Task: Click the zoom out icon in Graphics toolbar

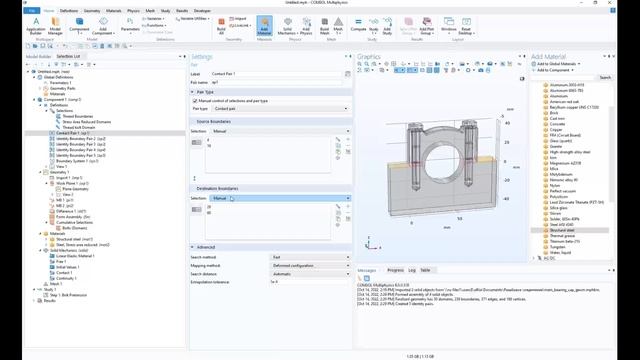Action: pyautogui.click(x=367, y=64)
